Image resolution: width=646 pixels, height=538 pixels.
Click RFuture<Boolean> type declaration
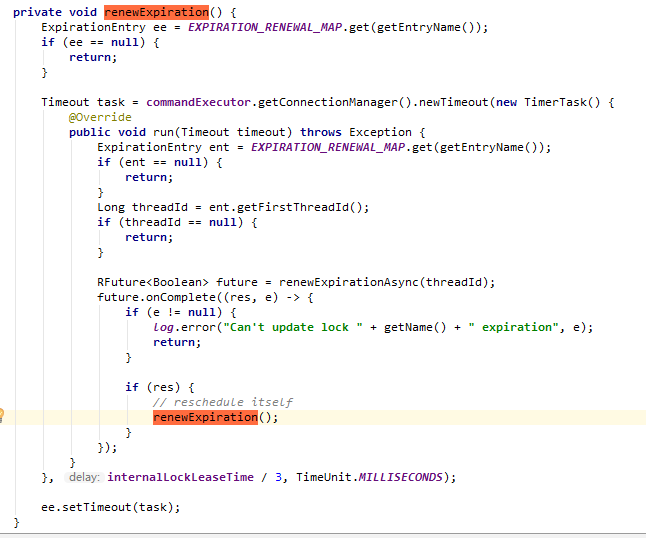point(153,282)
